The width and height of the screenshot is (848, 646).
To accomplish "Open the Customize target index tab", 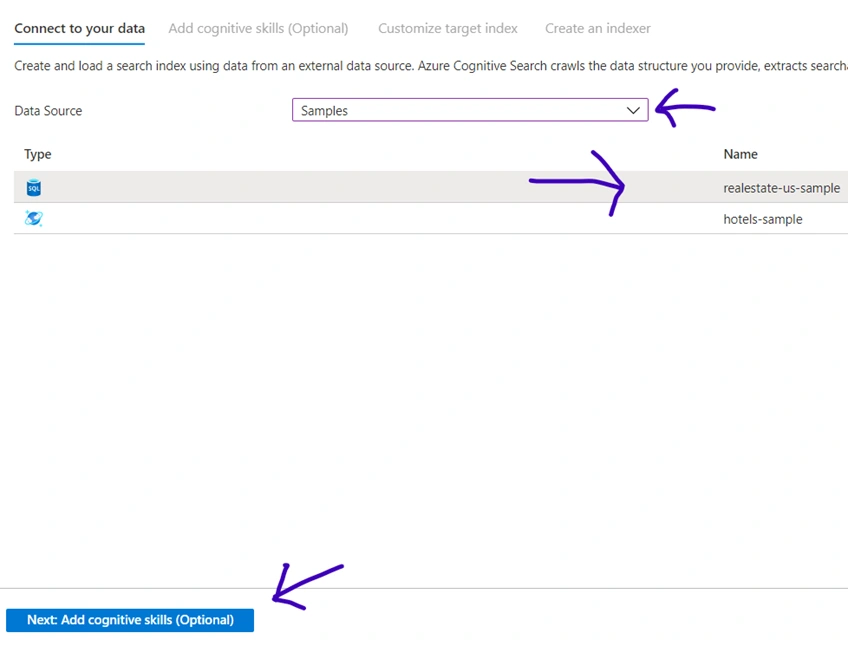I will (447, 28).
